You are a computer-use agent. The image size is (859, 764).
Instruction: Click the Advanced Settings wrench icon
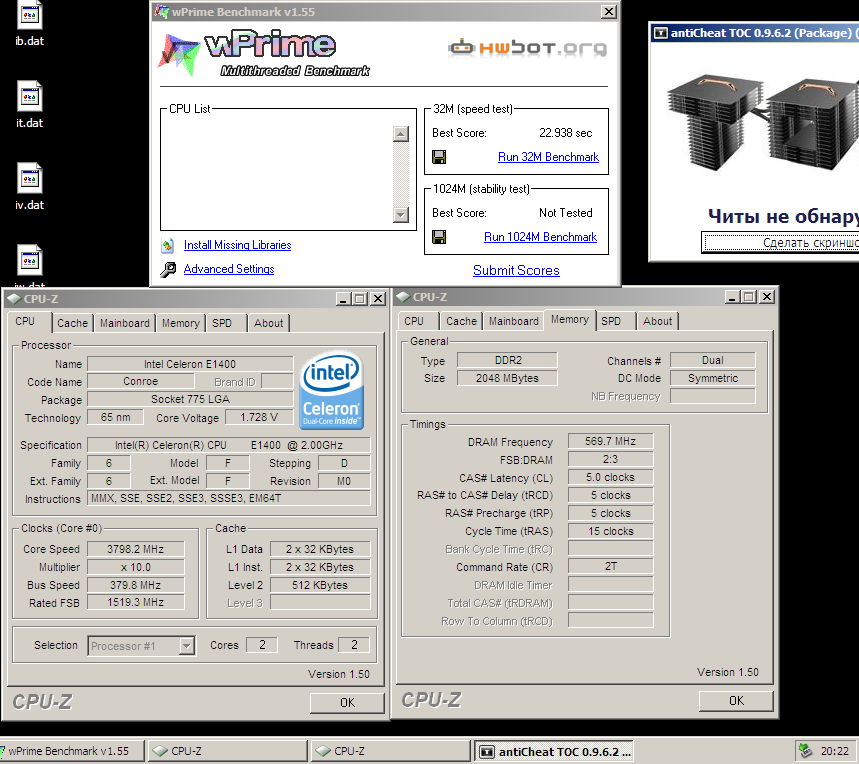pos(168,269)
